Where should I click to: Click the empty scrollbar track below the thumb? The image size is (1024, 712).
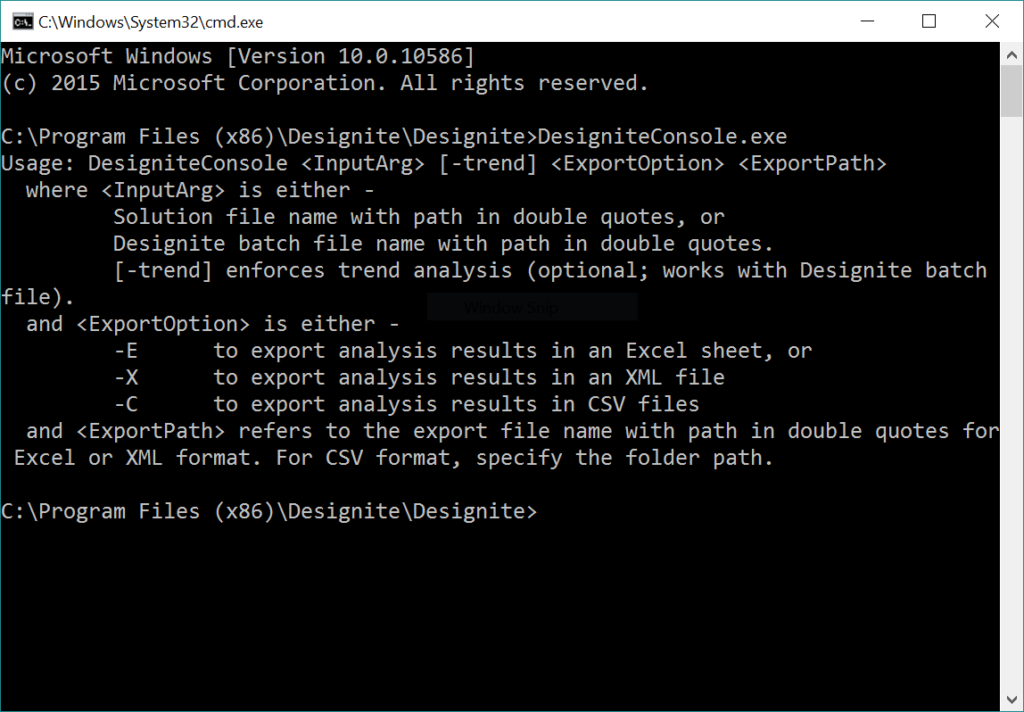[1011, 400]
